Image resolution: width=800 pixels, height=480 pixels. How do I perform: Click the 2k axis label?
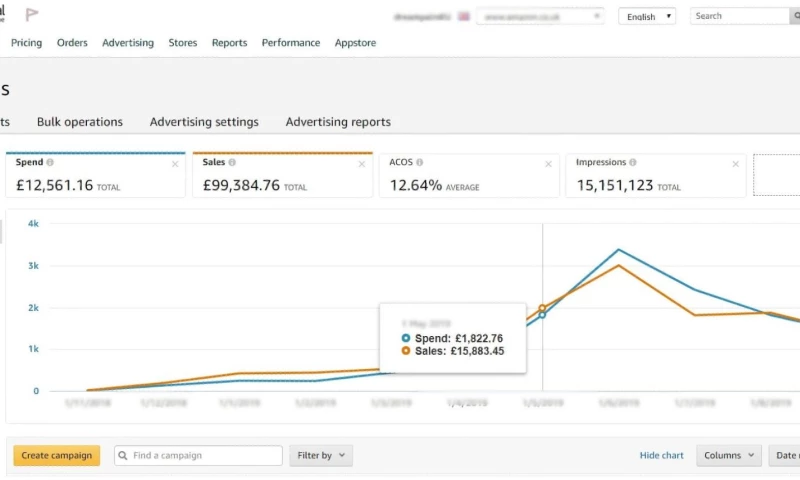coord(33,308)
